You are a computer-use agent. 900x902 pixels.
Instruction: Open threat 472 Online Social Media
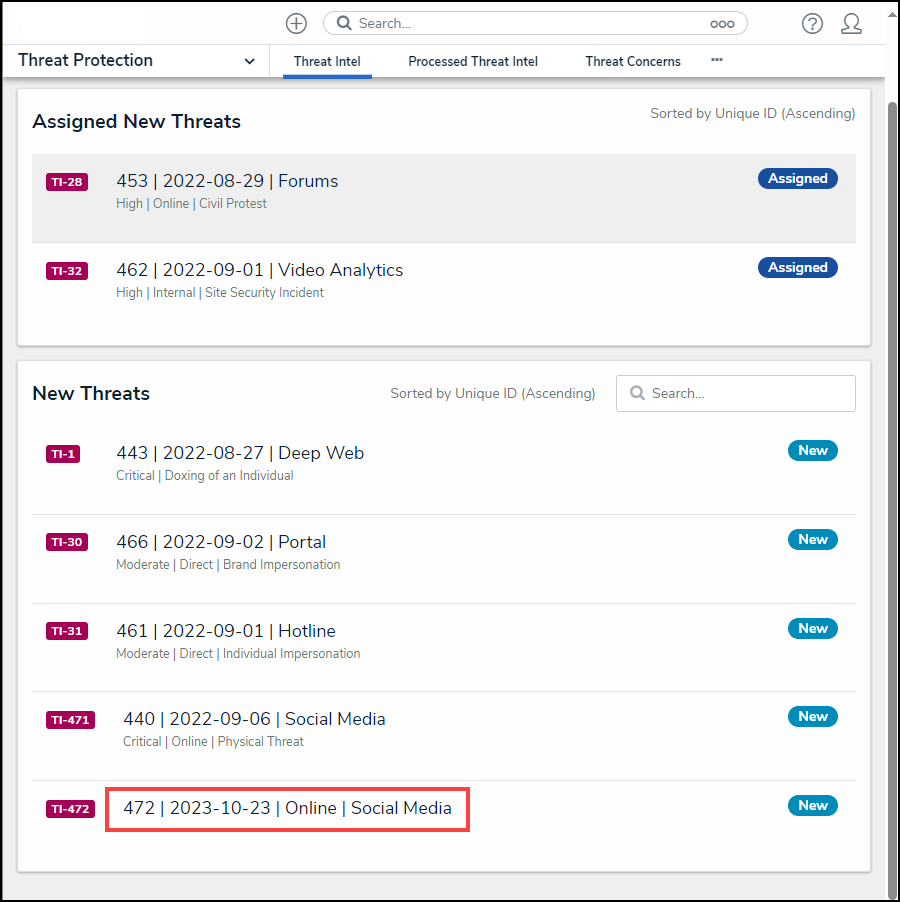287,808
